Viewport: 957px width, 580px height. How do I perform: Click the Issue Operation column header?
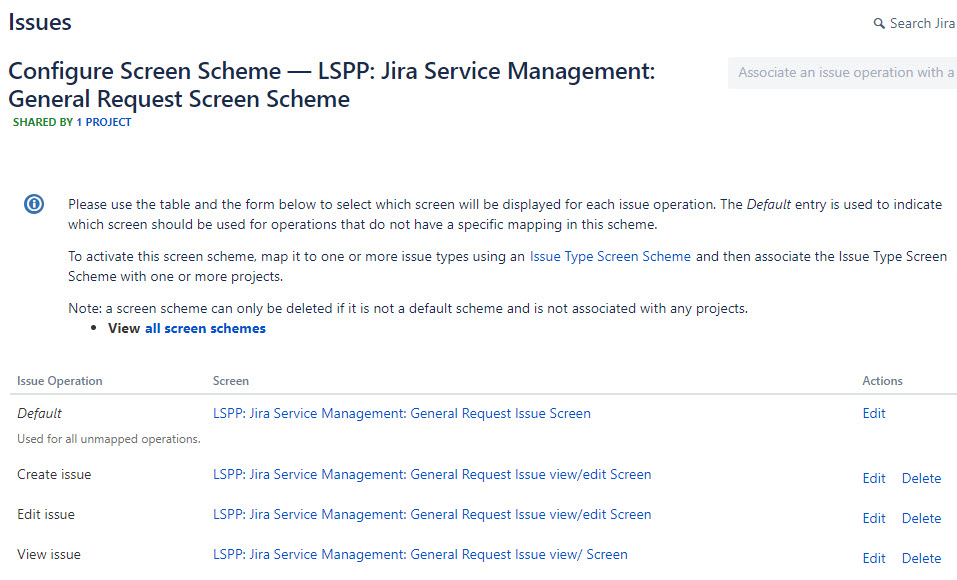pos(60,381)
